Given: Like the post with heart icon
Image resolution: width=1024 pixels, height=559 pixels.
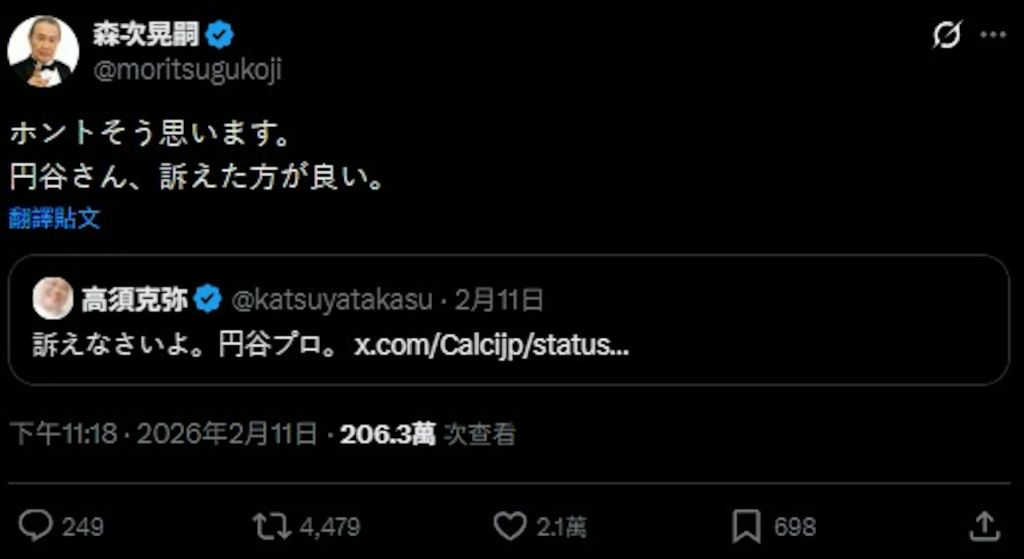Looking at the screenshot, I should [x=509, y=526].
